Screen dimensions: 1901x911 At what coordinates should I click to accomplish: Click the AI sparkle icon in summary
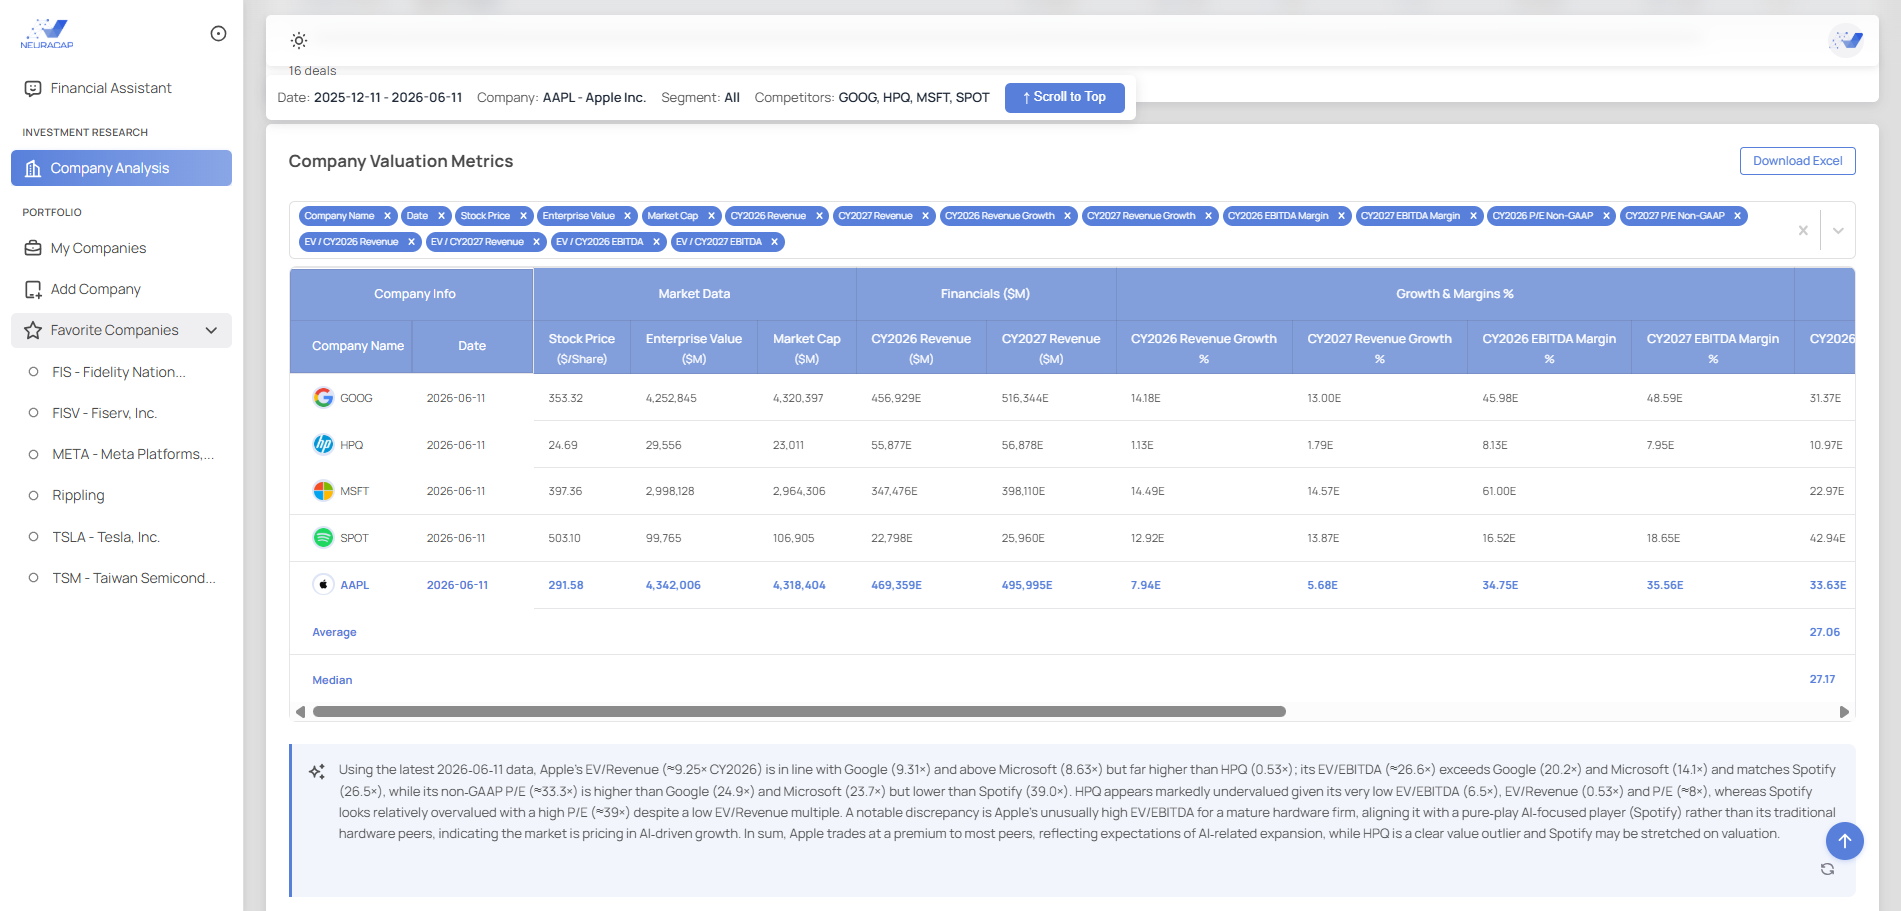point(317,771)
